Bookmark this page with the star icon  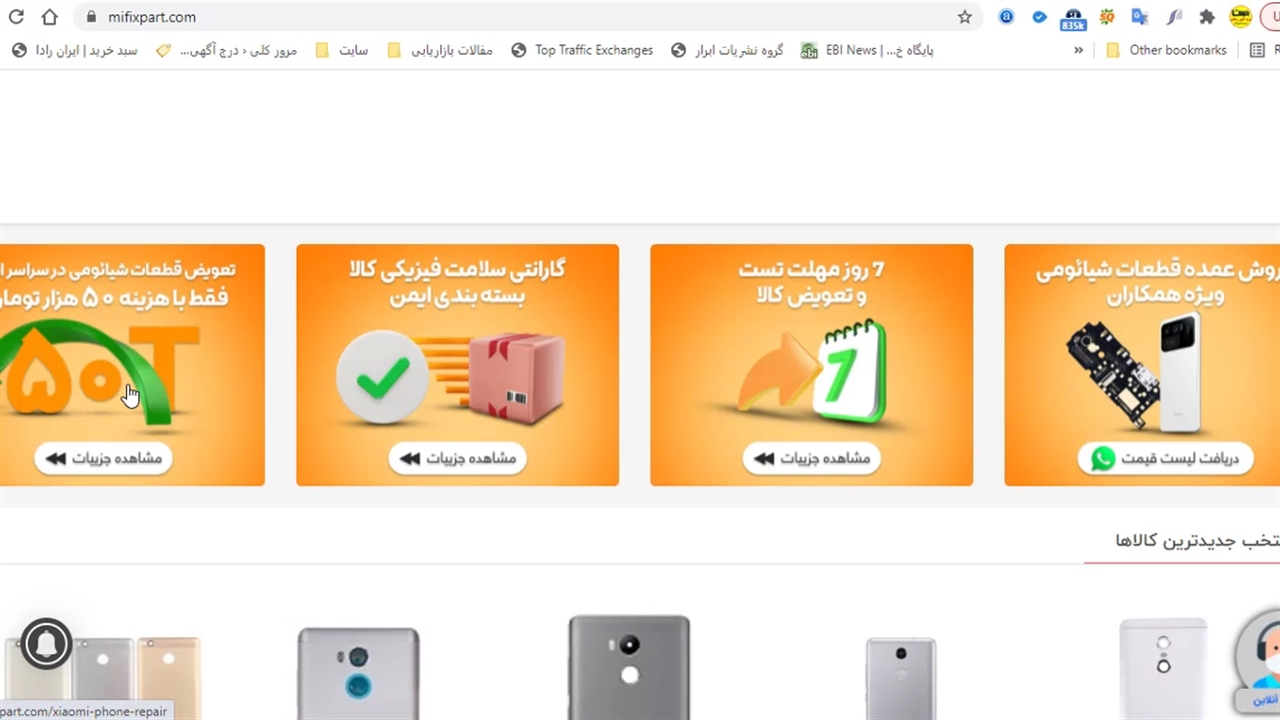965,17
